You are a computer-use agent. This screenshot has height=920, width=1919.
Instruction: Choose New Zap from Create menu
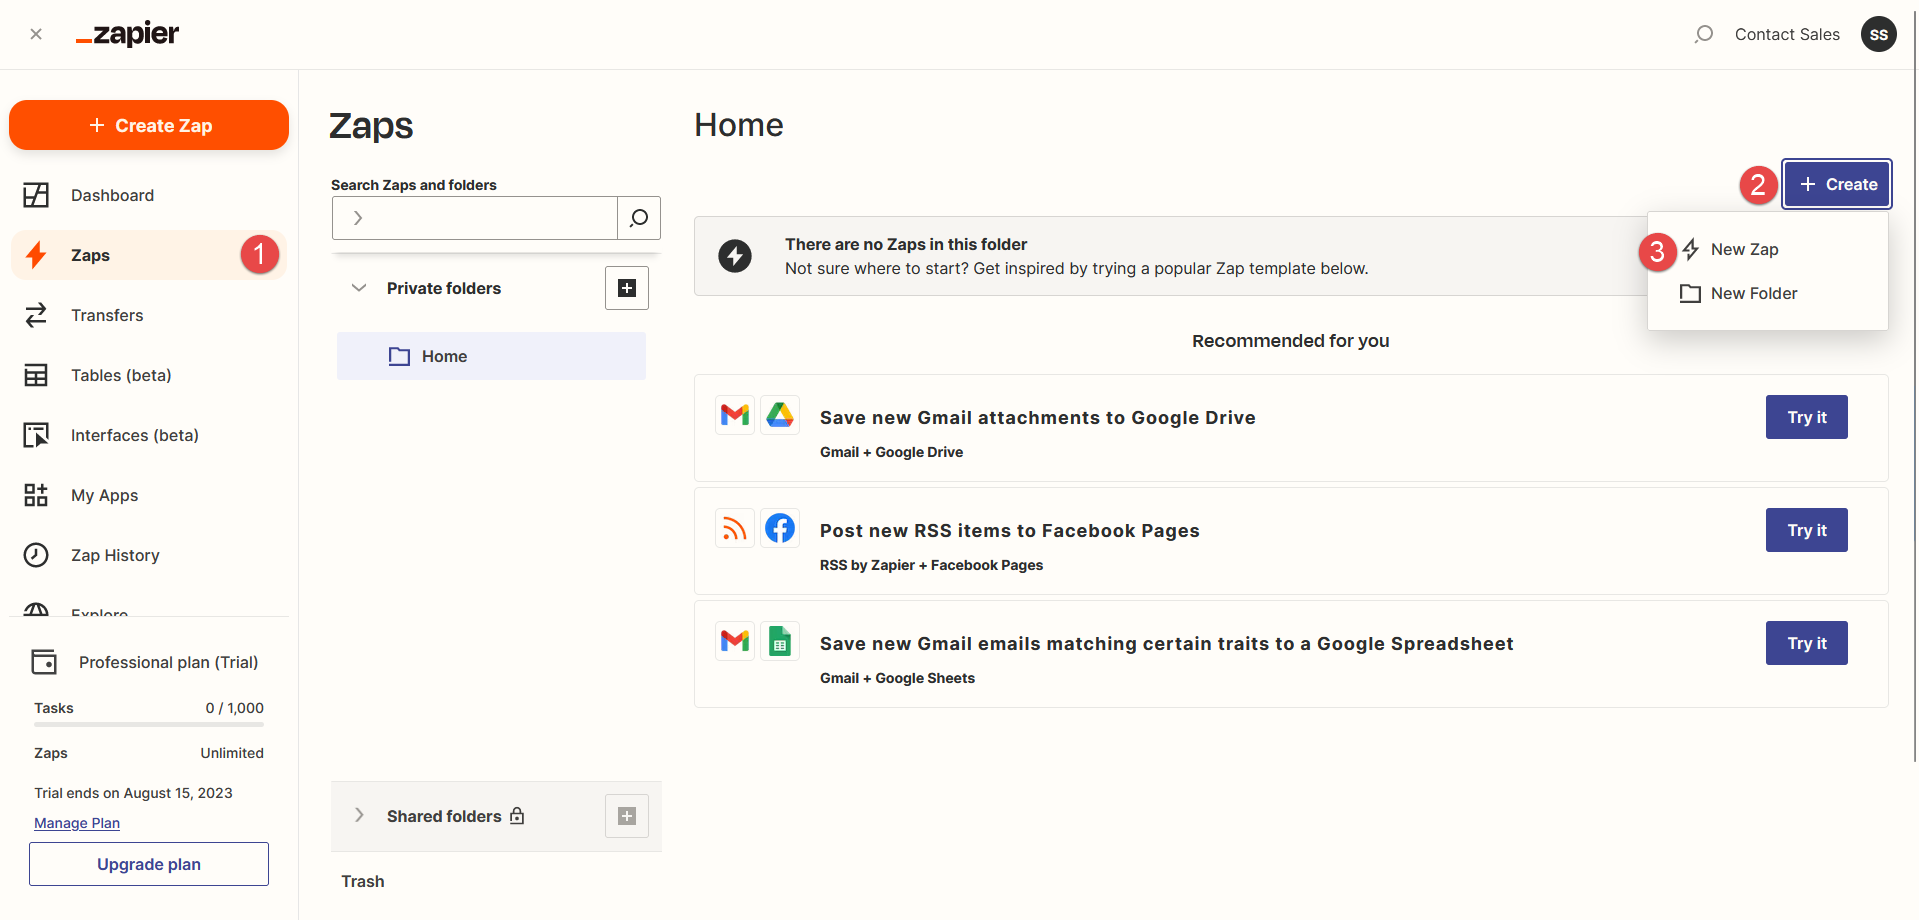1768,249
